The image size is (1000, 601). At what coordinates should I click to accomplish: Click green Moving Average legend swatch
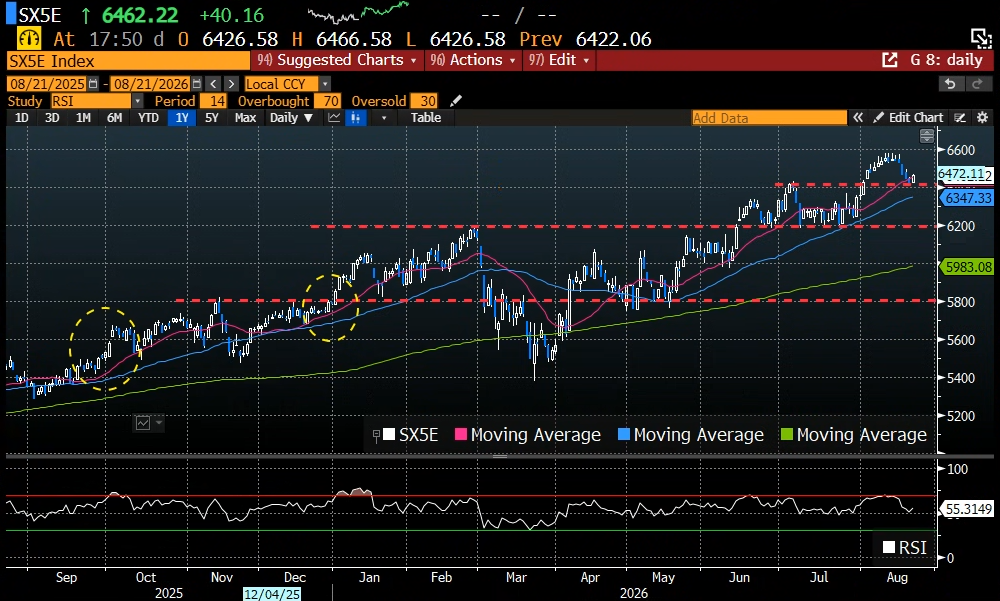click(787, 434)
